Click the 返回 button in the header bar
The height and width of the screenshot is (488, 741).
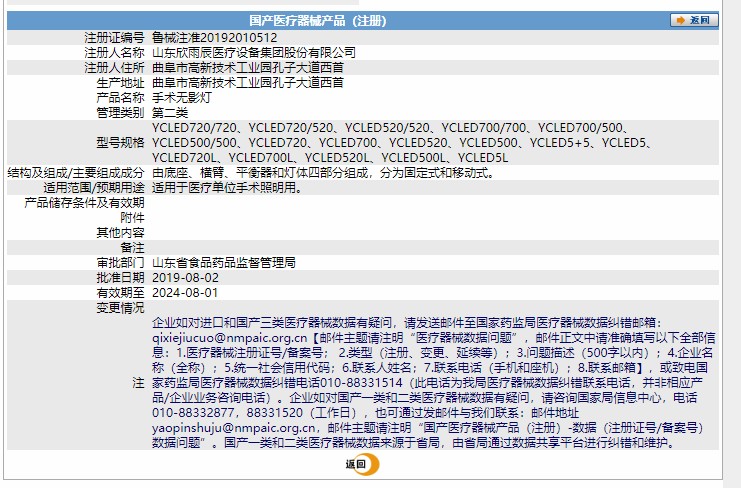coord(694,20)
